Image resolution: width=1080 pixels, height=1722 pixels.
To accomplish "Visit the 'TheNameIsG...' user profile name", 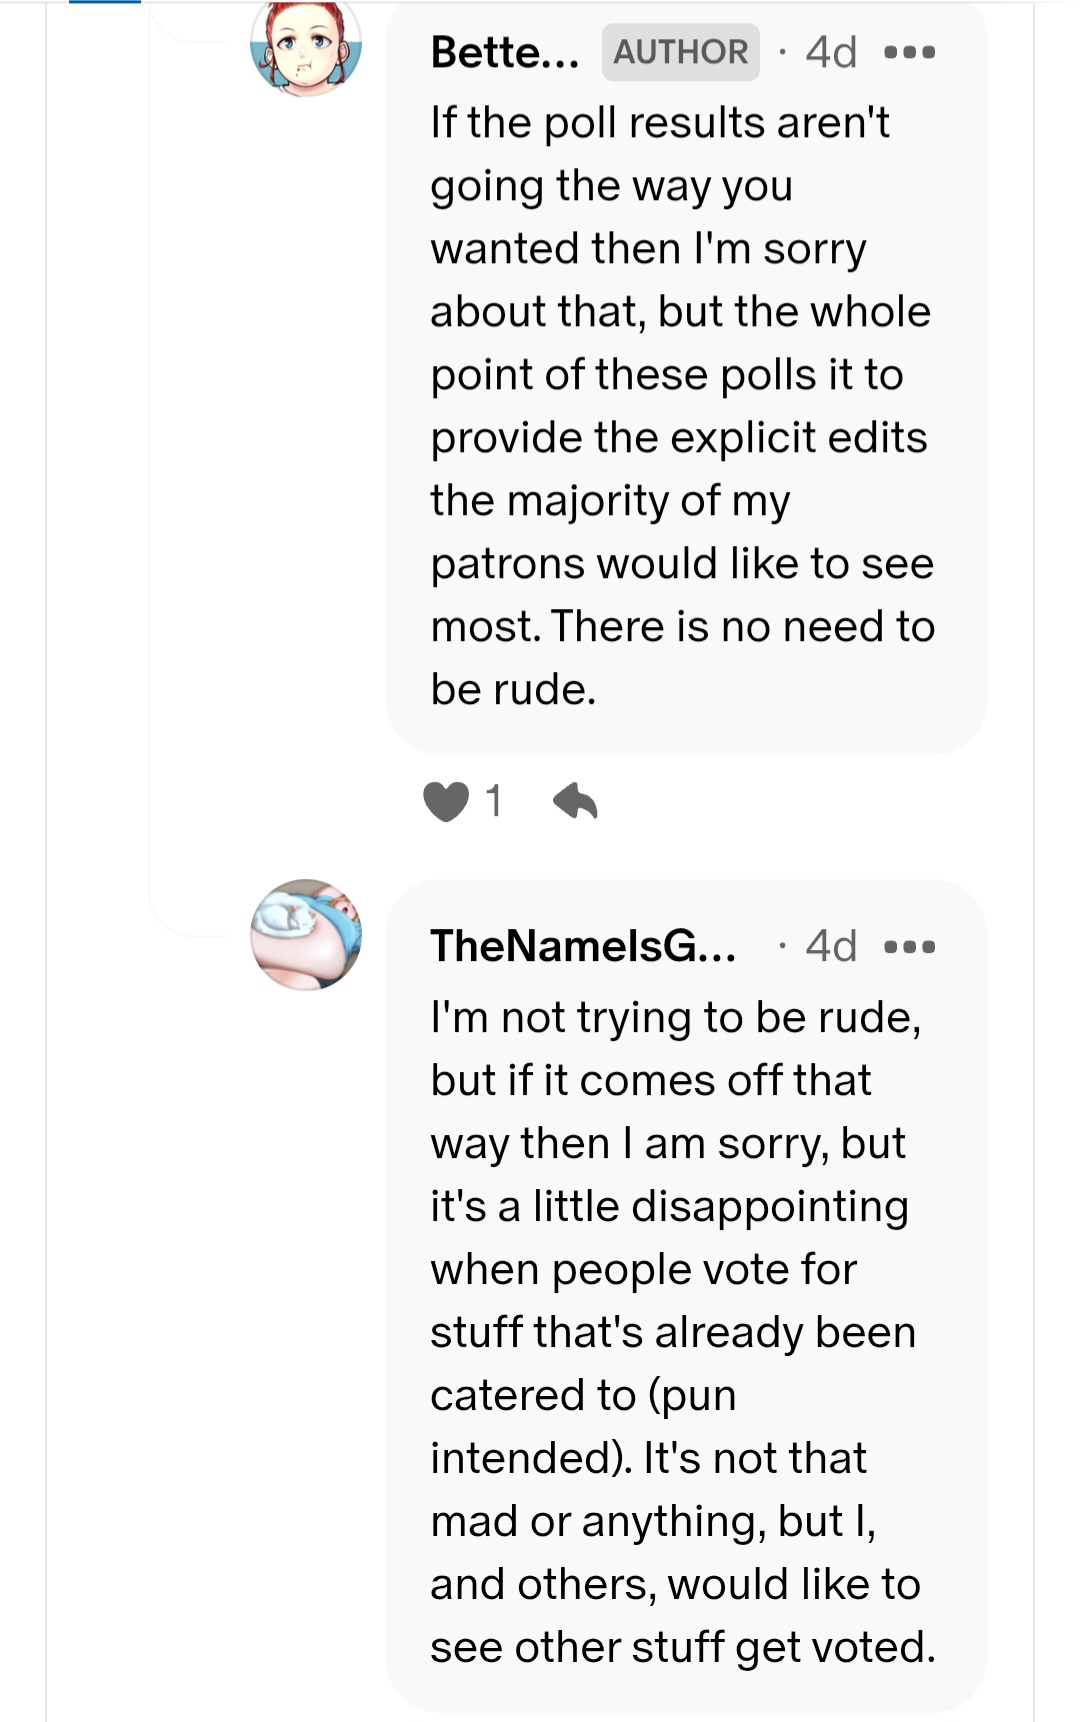I will pyautogui.click(x=583, y=946).
